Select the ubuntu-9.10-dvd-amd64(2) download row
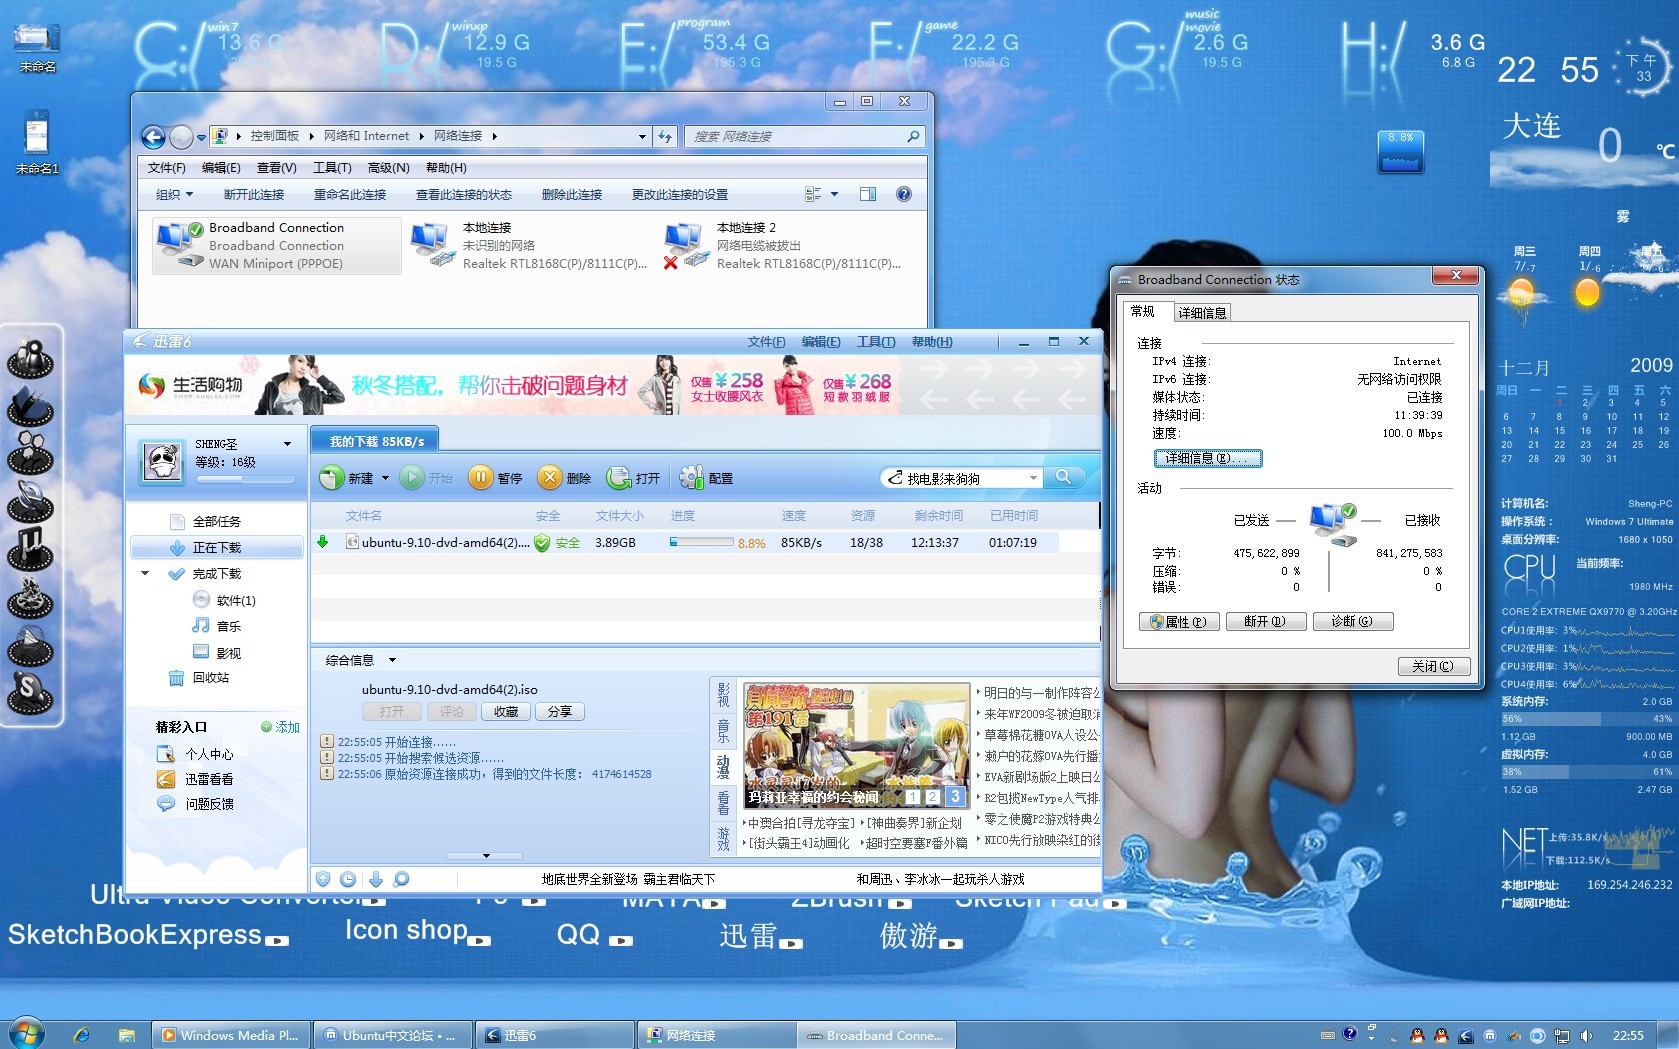Viewport: 1679px width, 1049px height. [684, 542]
